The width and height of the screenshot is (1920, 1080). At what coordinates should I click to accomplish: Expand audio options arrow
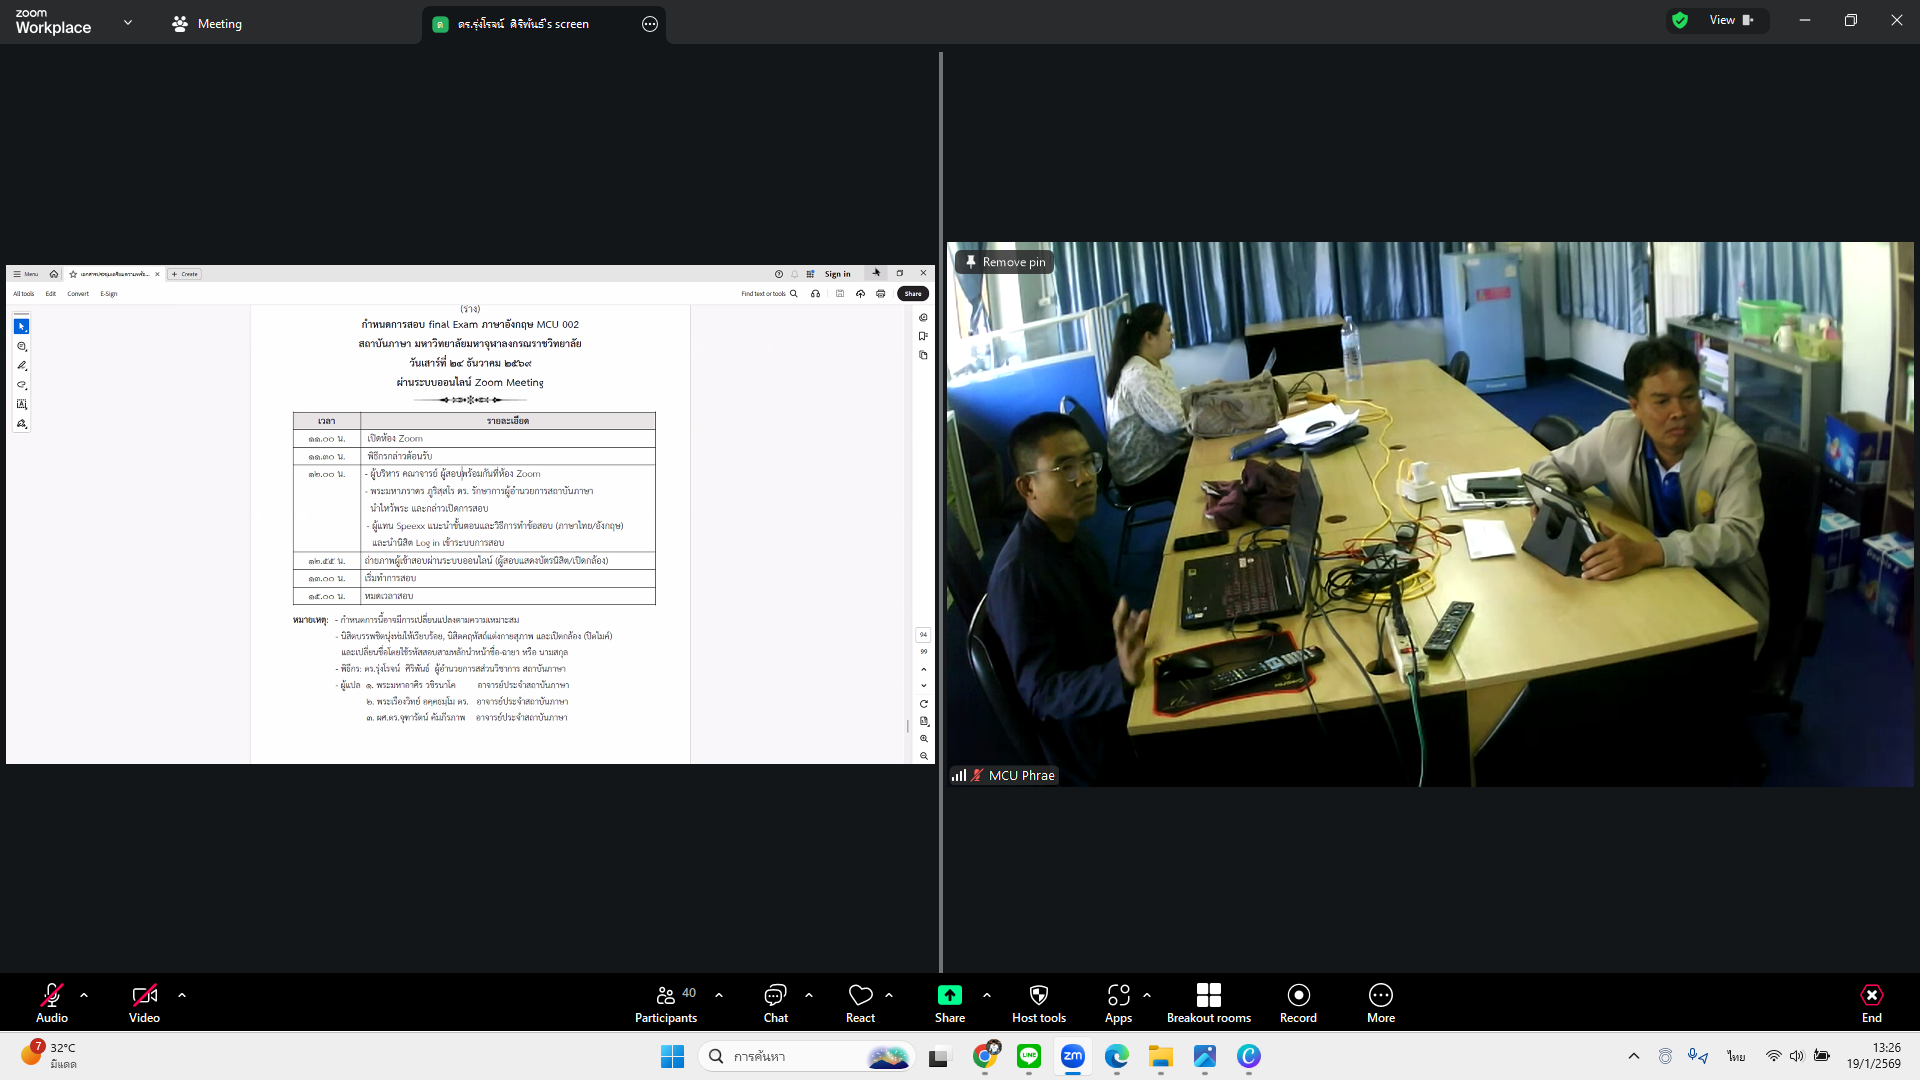click(84, 995)
